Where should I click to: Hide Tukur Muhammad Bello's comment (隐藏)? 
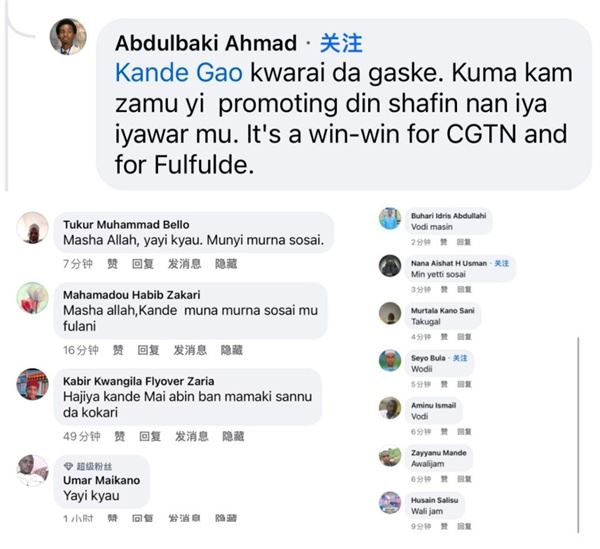point(226,264)
